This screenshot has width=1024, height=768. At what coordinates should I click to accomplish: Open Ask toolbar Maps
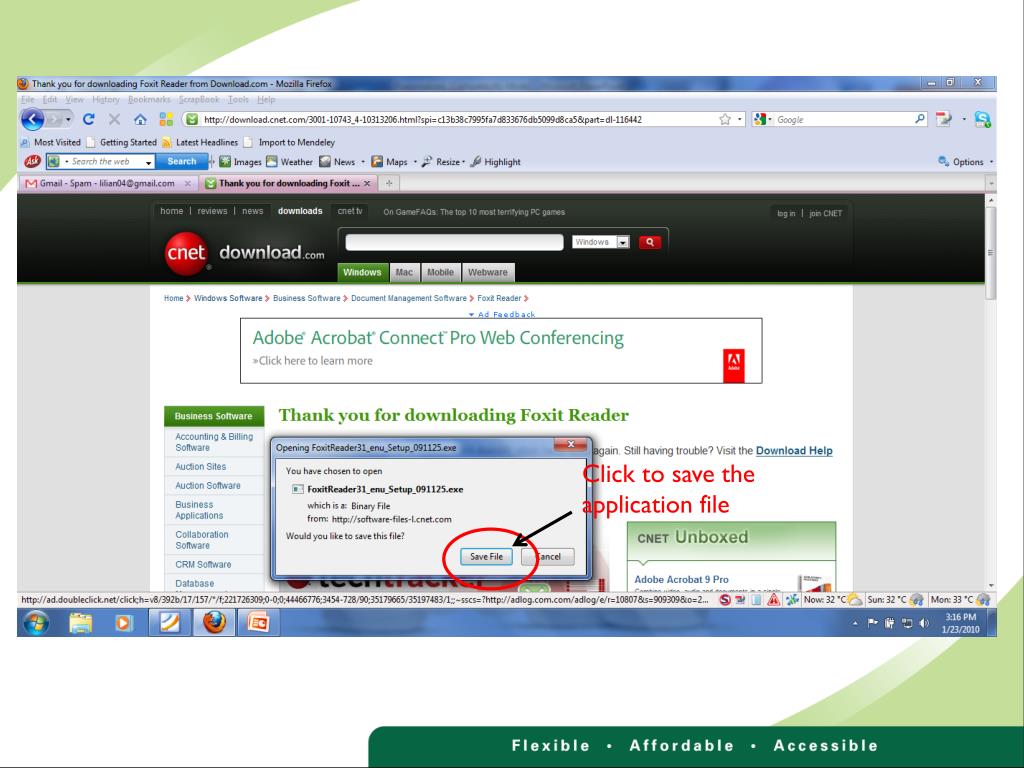click(389, 162)
